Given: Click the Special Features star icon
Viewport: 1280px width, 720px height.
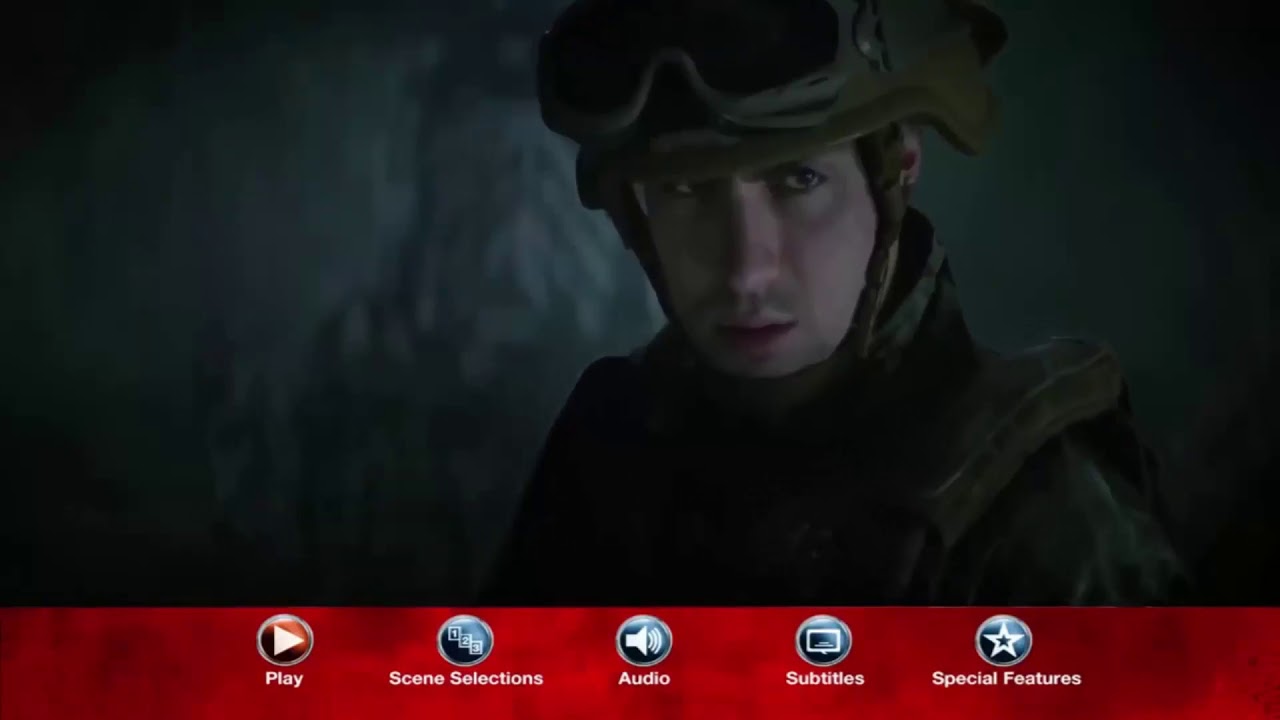Looking at the screenshot, I should point(1004,641).
